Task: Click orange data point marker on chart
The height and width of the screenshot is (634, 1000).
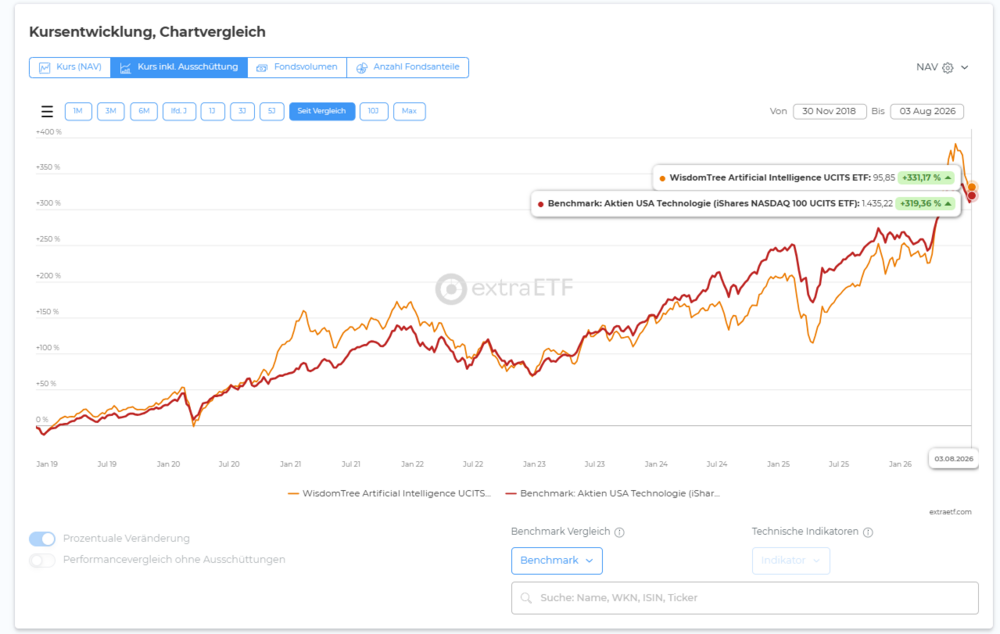Action: pyautogui.click(x=971, y=188)
